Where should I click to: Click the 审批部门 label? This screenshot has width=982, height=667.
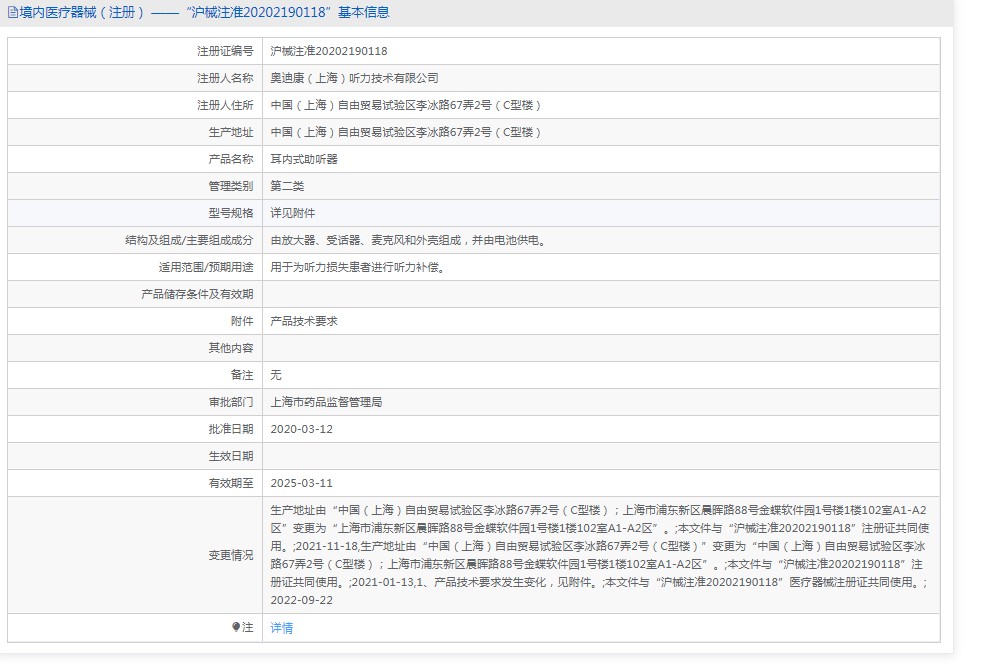tap(230, 401)
